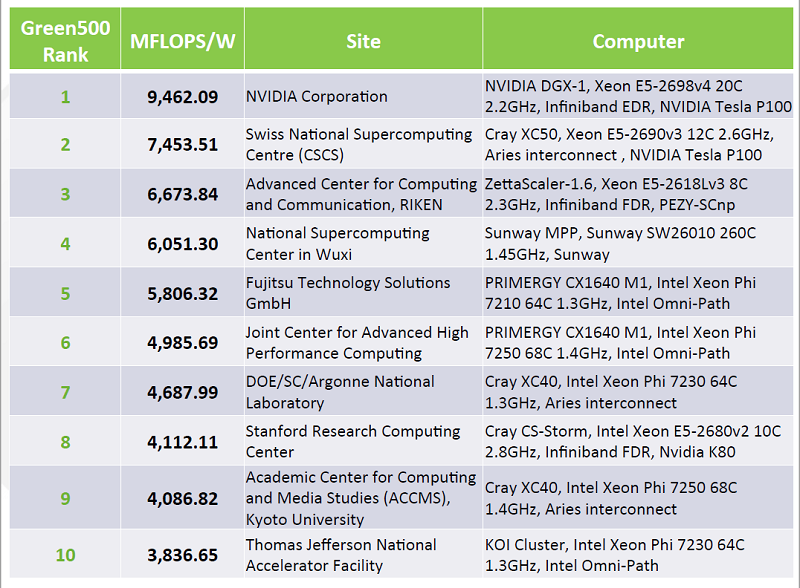Click the rank 9 cell
This screenshot has height=588, width=800.
pos(65,498)
